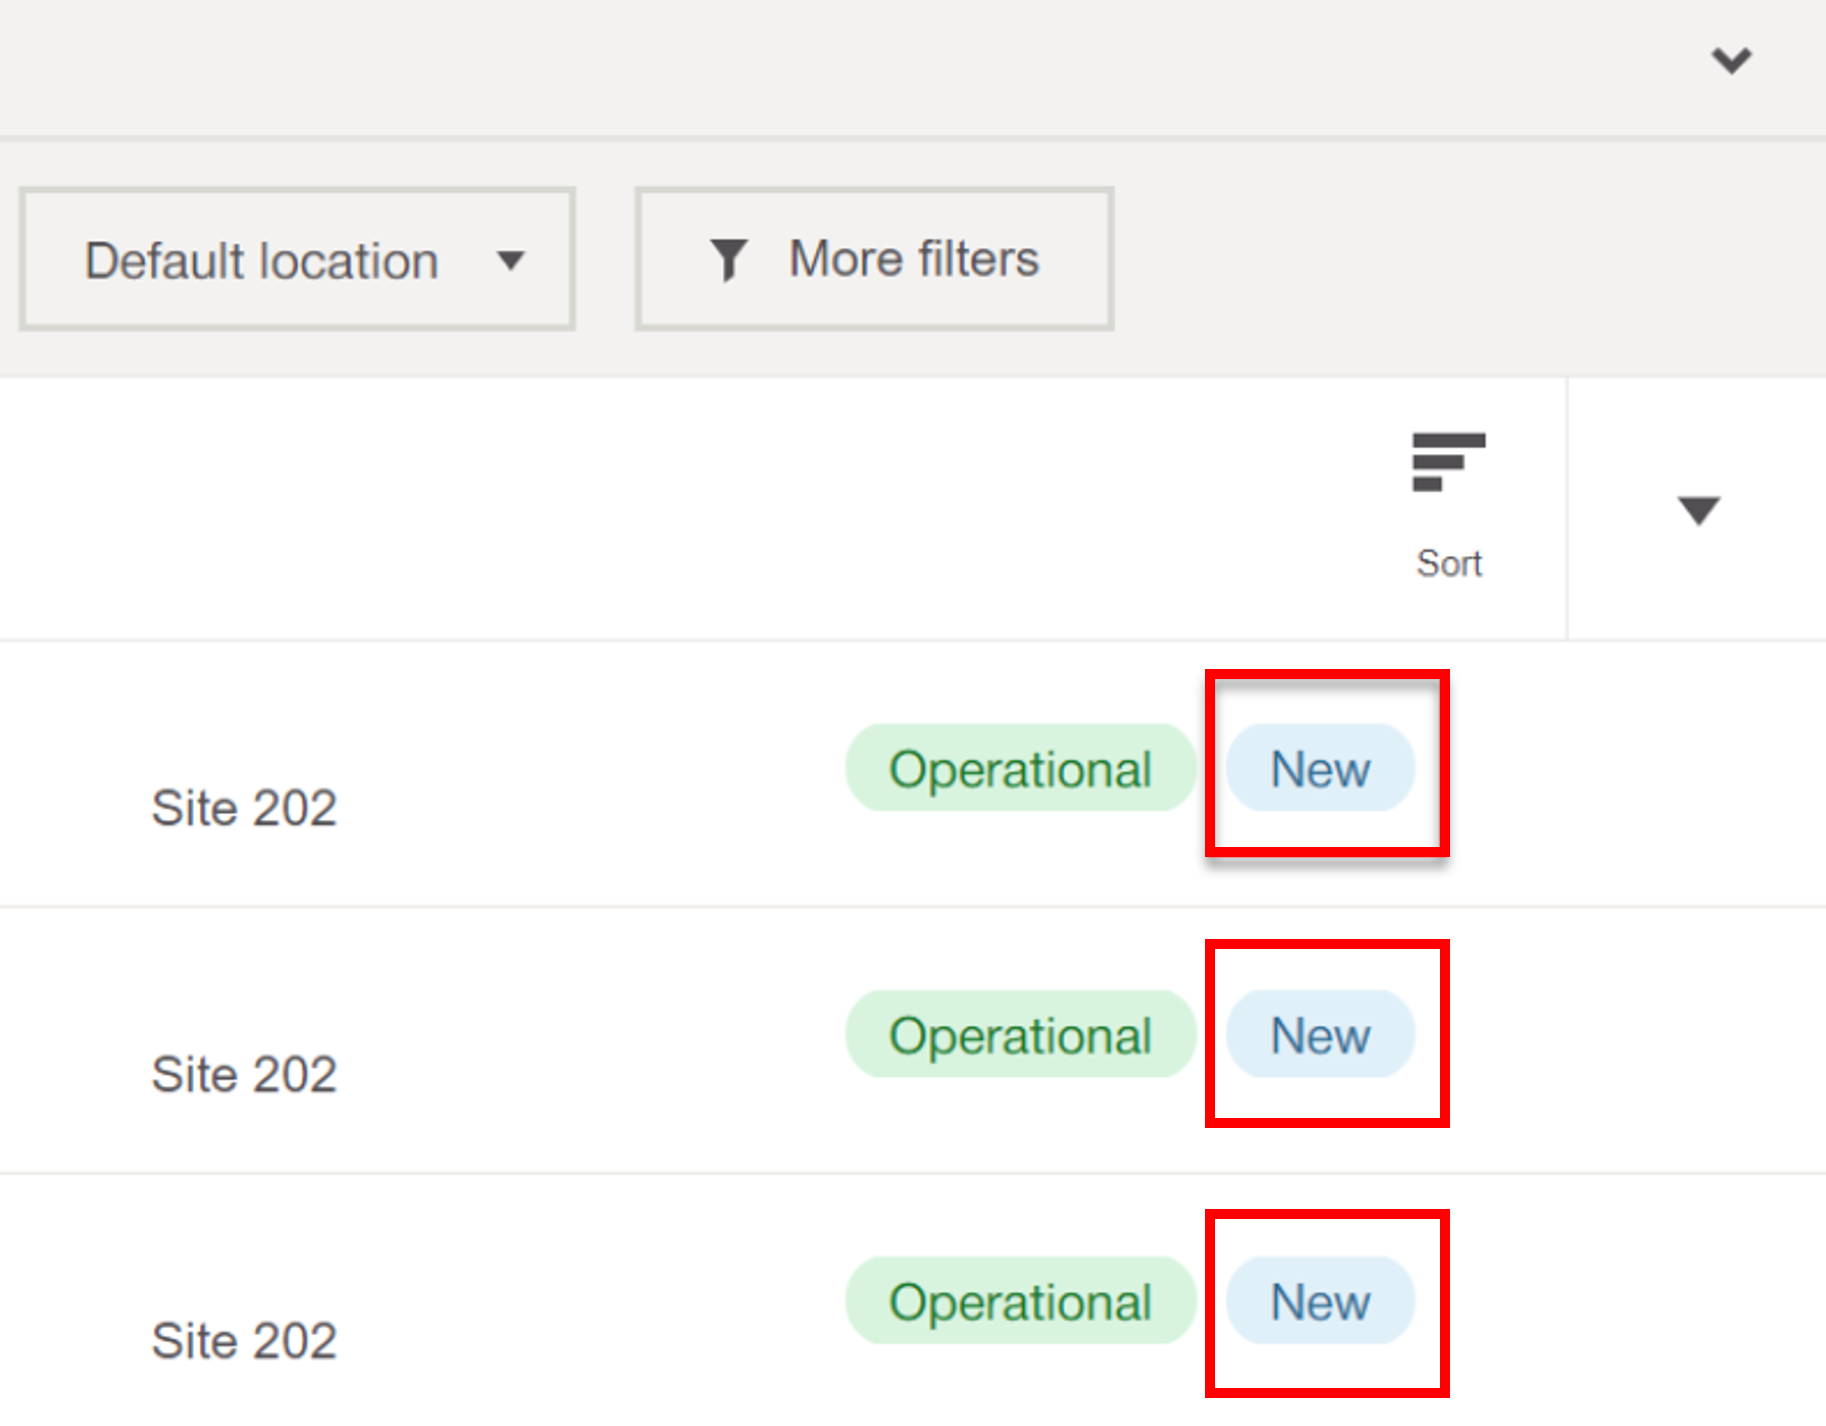
Task: Click the Sort bars icon
Action: click(1448, 462)
